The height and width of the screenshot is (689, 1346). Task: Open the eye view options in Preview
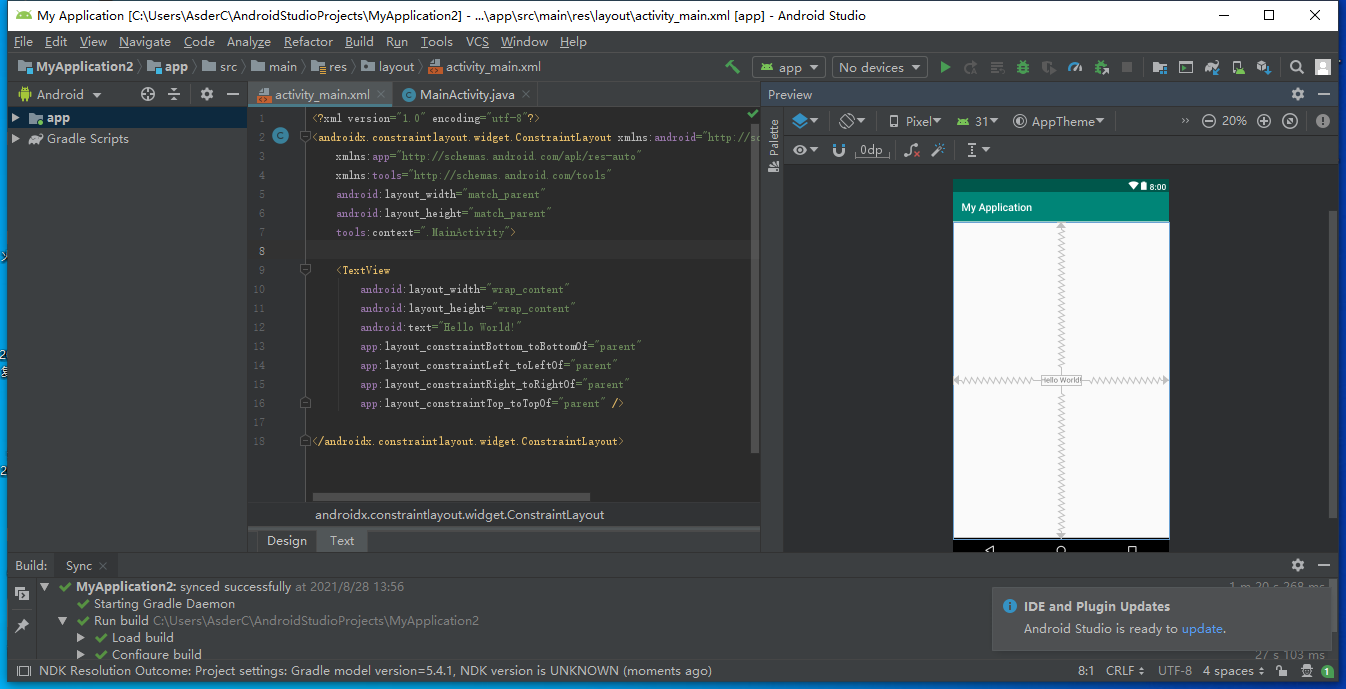[805, 150]
